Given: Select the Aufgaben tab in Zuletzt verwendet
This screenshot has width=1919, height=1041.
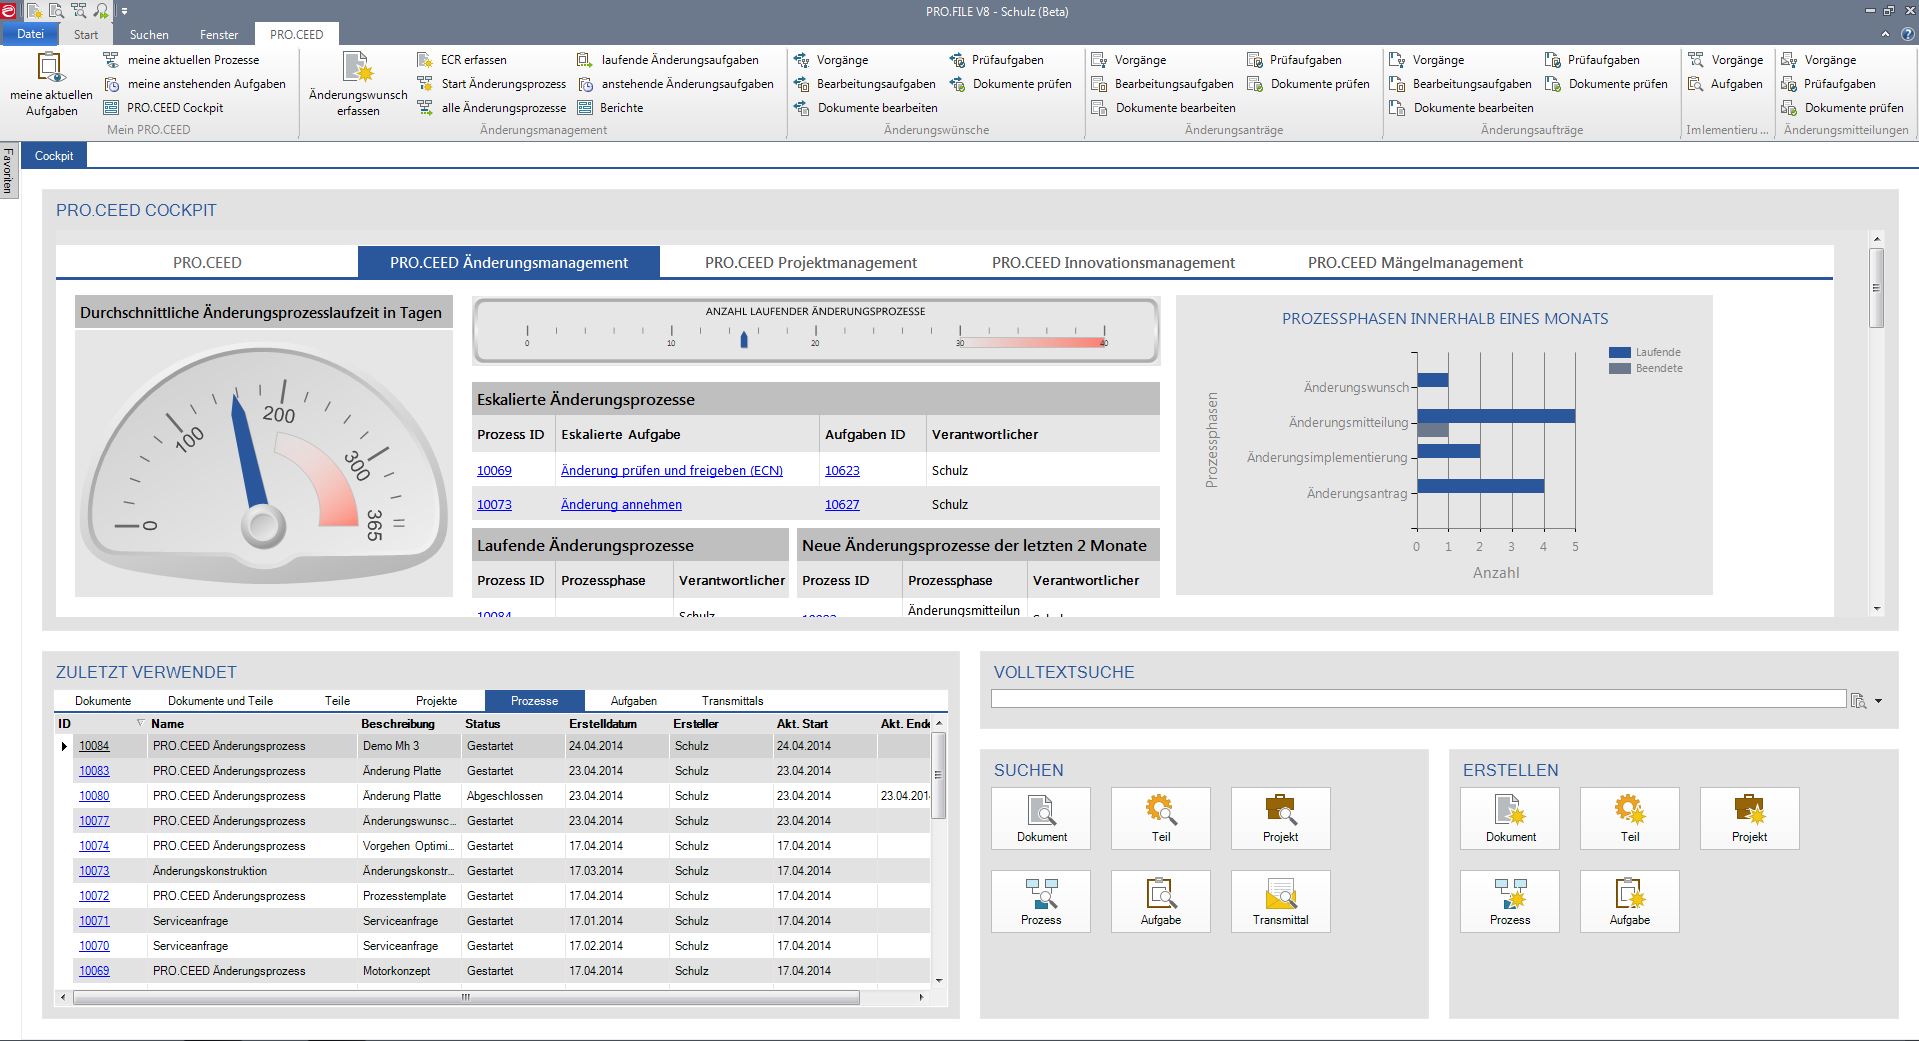Looking at the screenshot, I should [x=633, y=701].
